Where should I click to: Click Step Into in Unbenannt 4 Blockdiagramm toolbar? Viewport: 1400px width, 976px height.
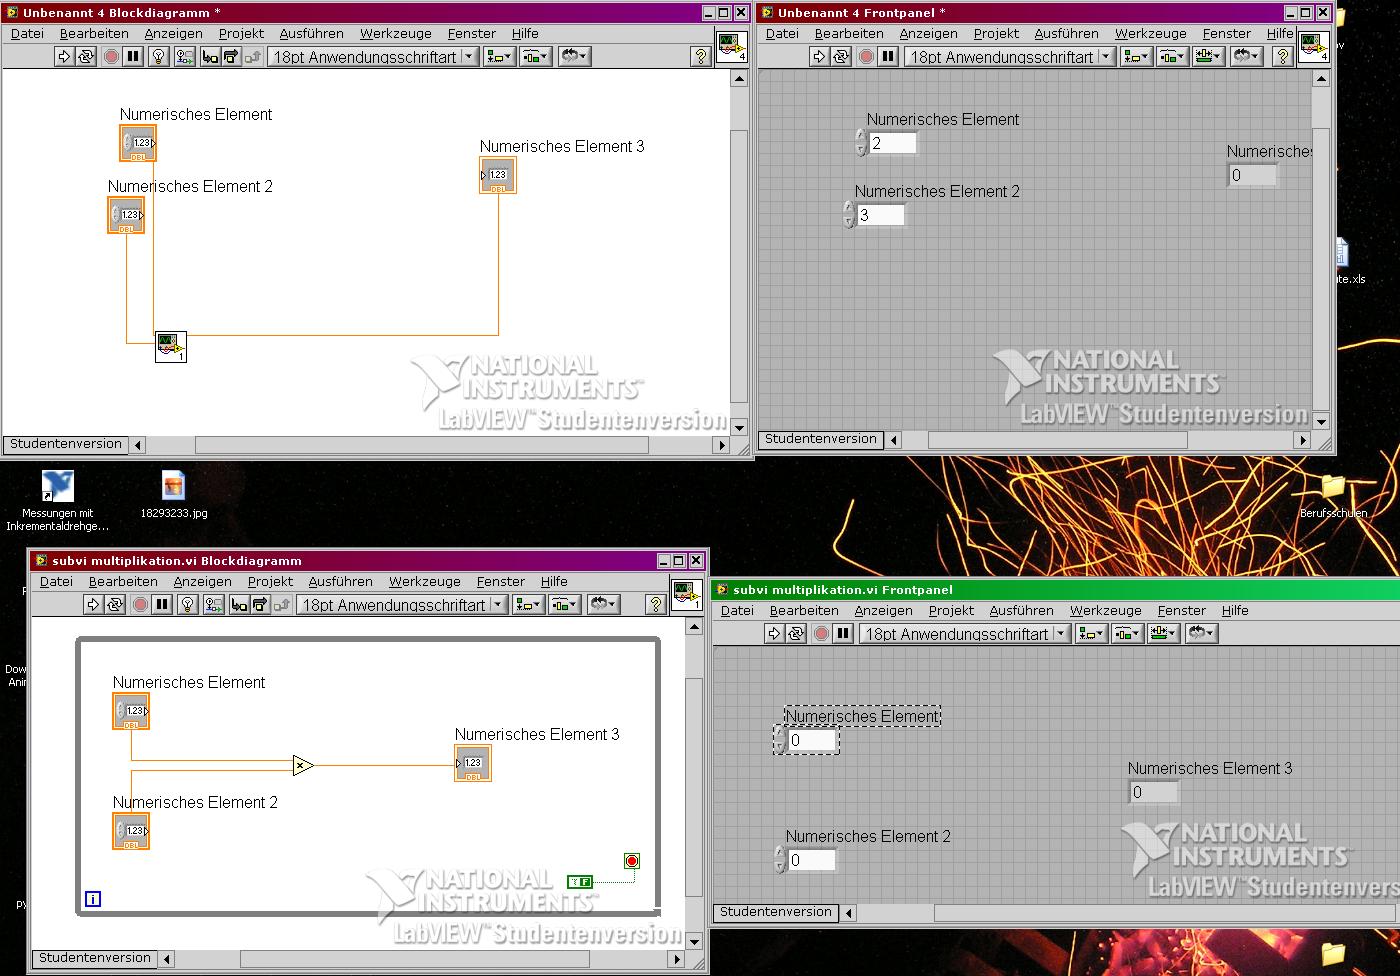[209, 57]
